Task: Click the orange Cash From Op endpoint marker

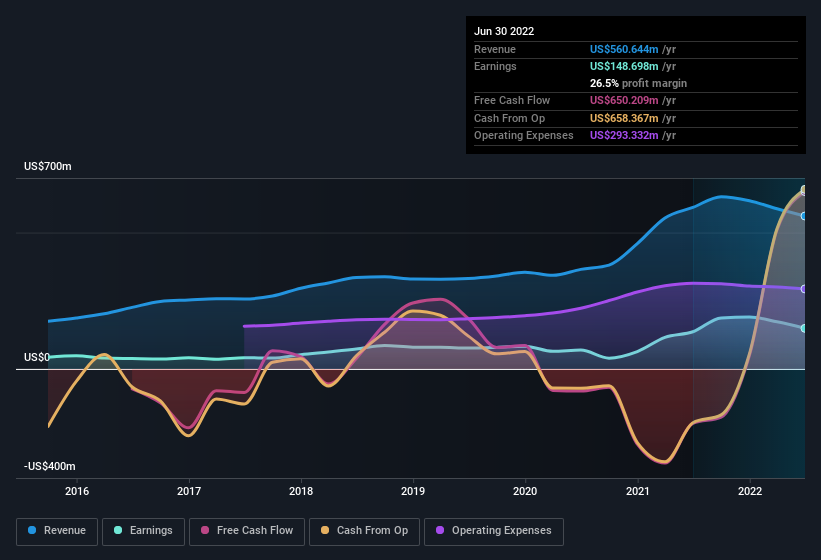Action: click(x=804, y=190)
